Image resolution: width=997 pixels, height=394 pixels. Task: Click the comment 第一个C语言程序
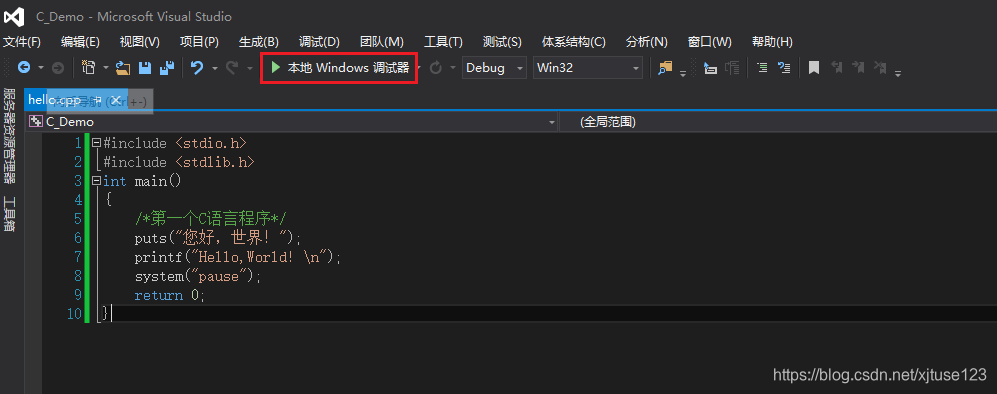pyautogui.click(x=211, y=219)
